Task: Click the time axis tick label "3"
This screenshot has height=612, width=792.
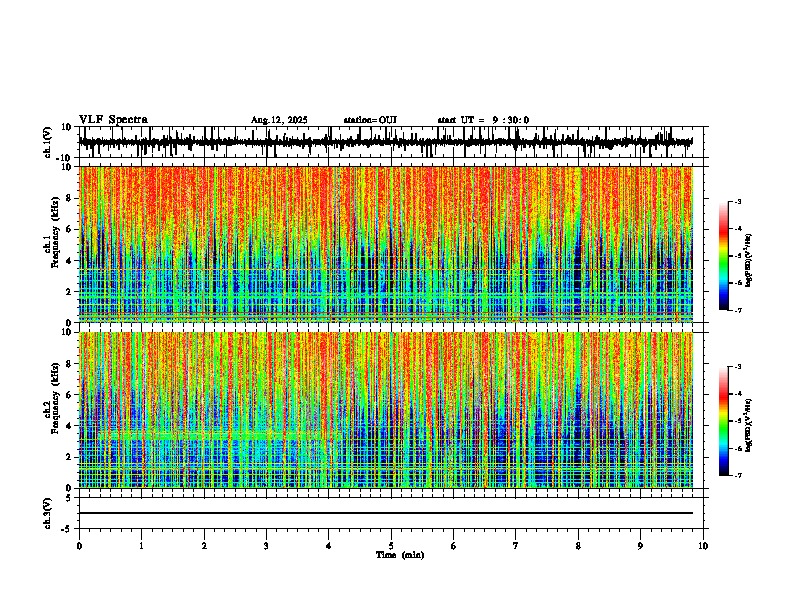Action: (x=266, y=546)
